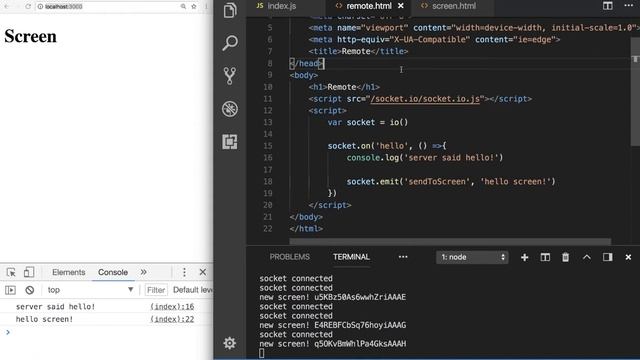Image resolution: width=640 pixels, height=360 pixels.
Task: Open JavaScript context dropdown 'top'
Action: click(90, 290)
